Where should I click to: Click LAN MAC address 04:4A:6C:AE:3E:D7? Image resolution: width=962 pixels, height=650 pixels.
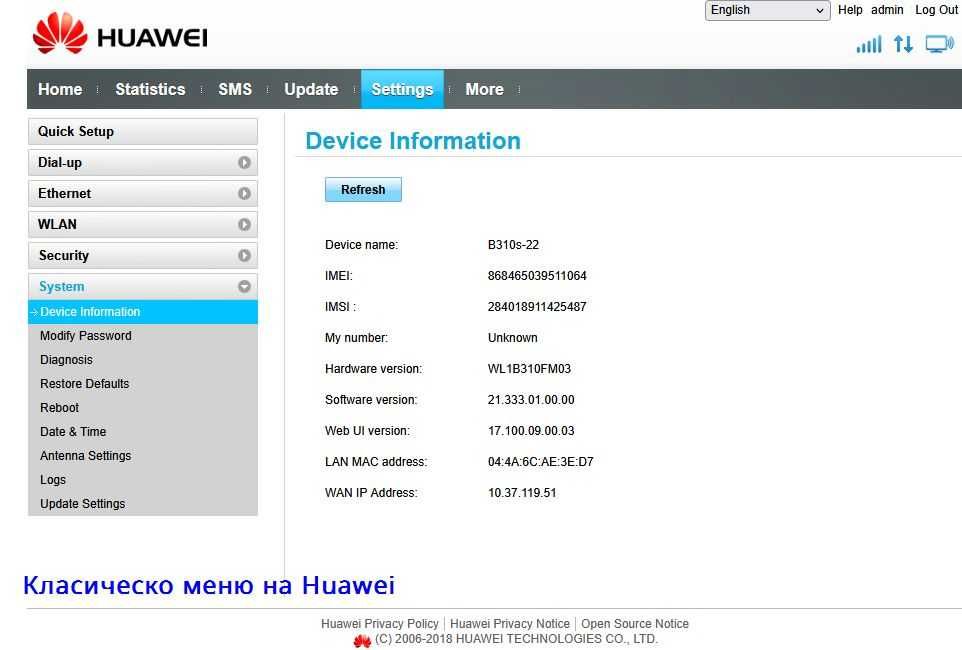(541, 462)
